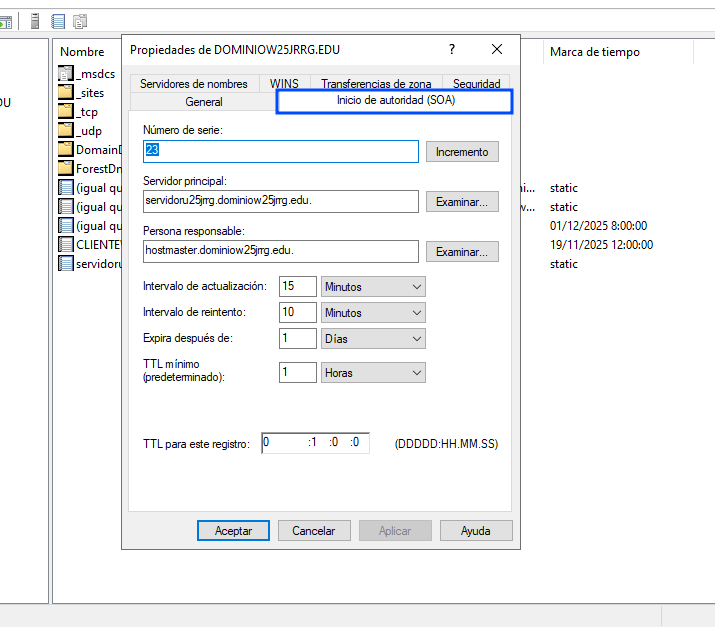The height and width of the screenshot is (627, 715).
Task: Select the servidoru record icon
Action: (x=66, y=264)
